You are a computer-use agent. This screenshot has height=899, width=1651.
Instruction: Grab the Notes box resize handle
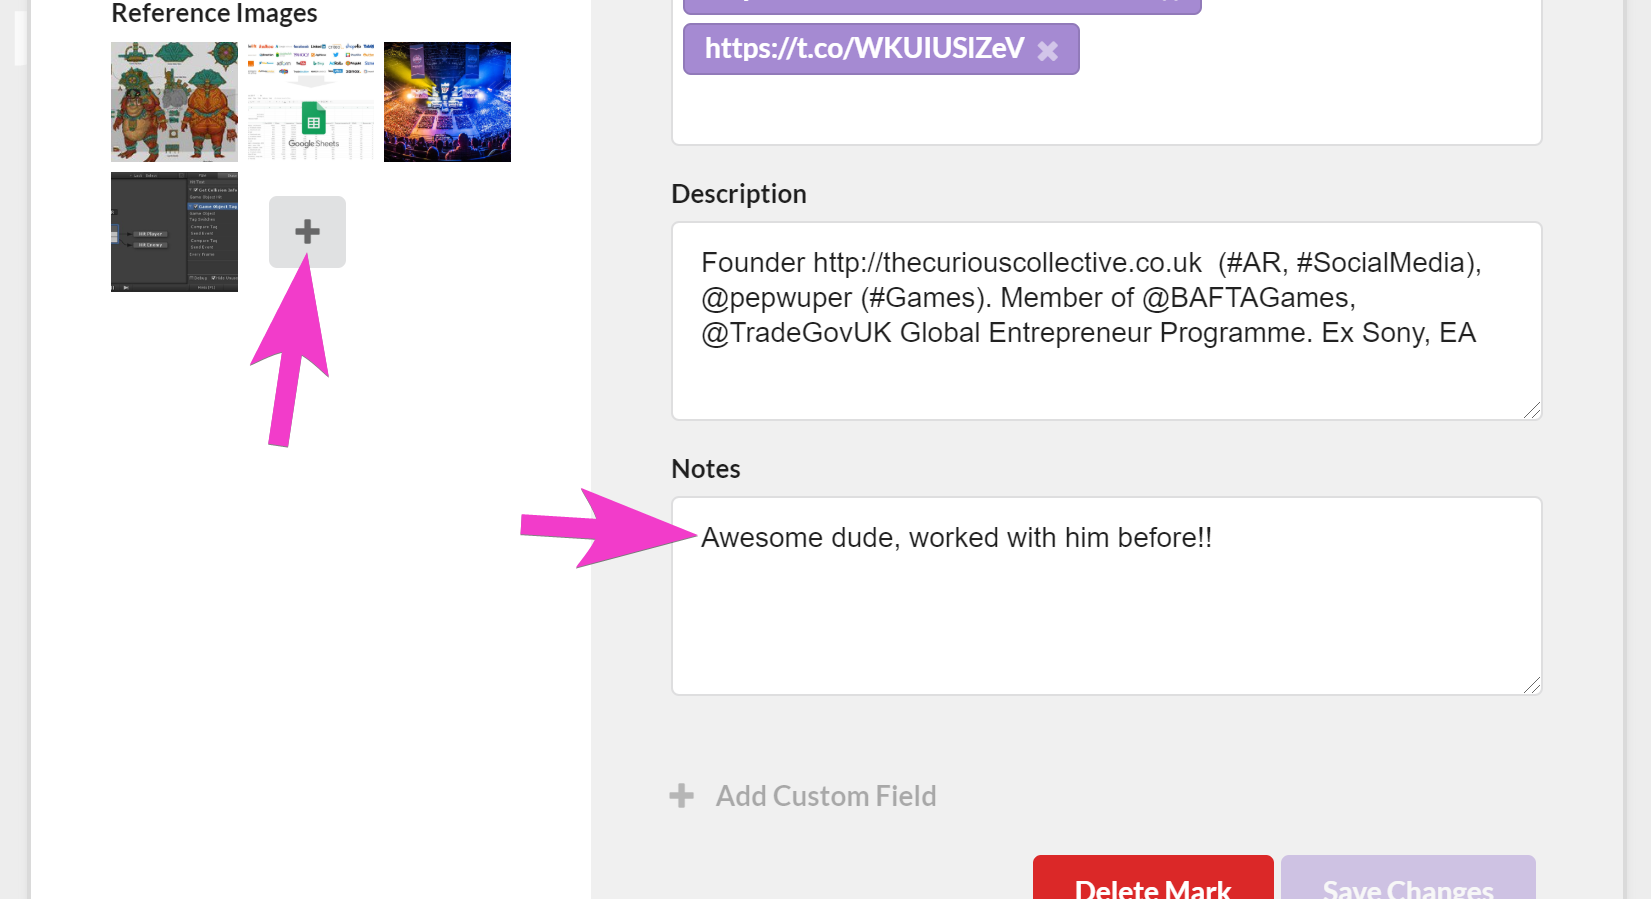point(1532,685)
